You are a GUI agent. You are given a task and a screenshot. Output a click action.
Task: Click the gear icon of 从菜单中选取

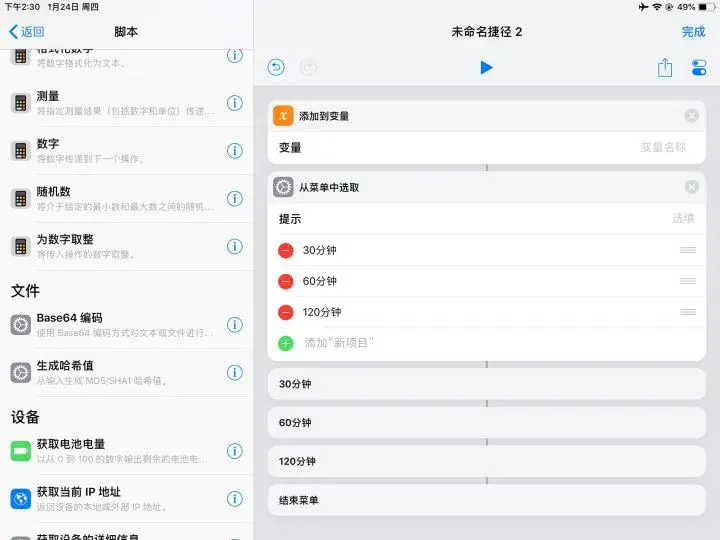(283, 187)
